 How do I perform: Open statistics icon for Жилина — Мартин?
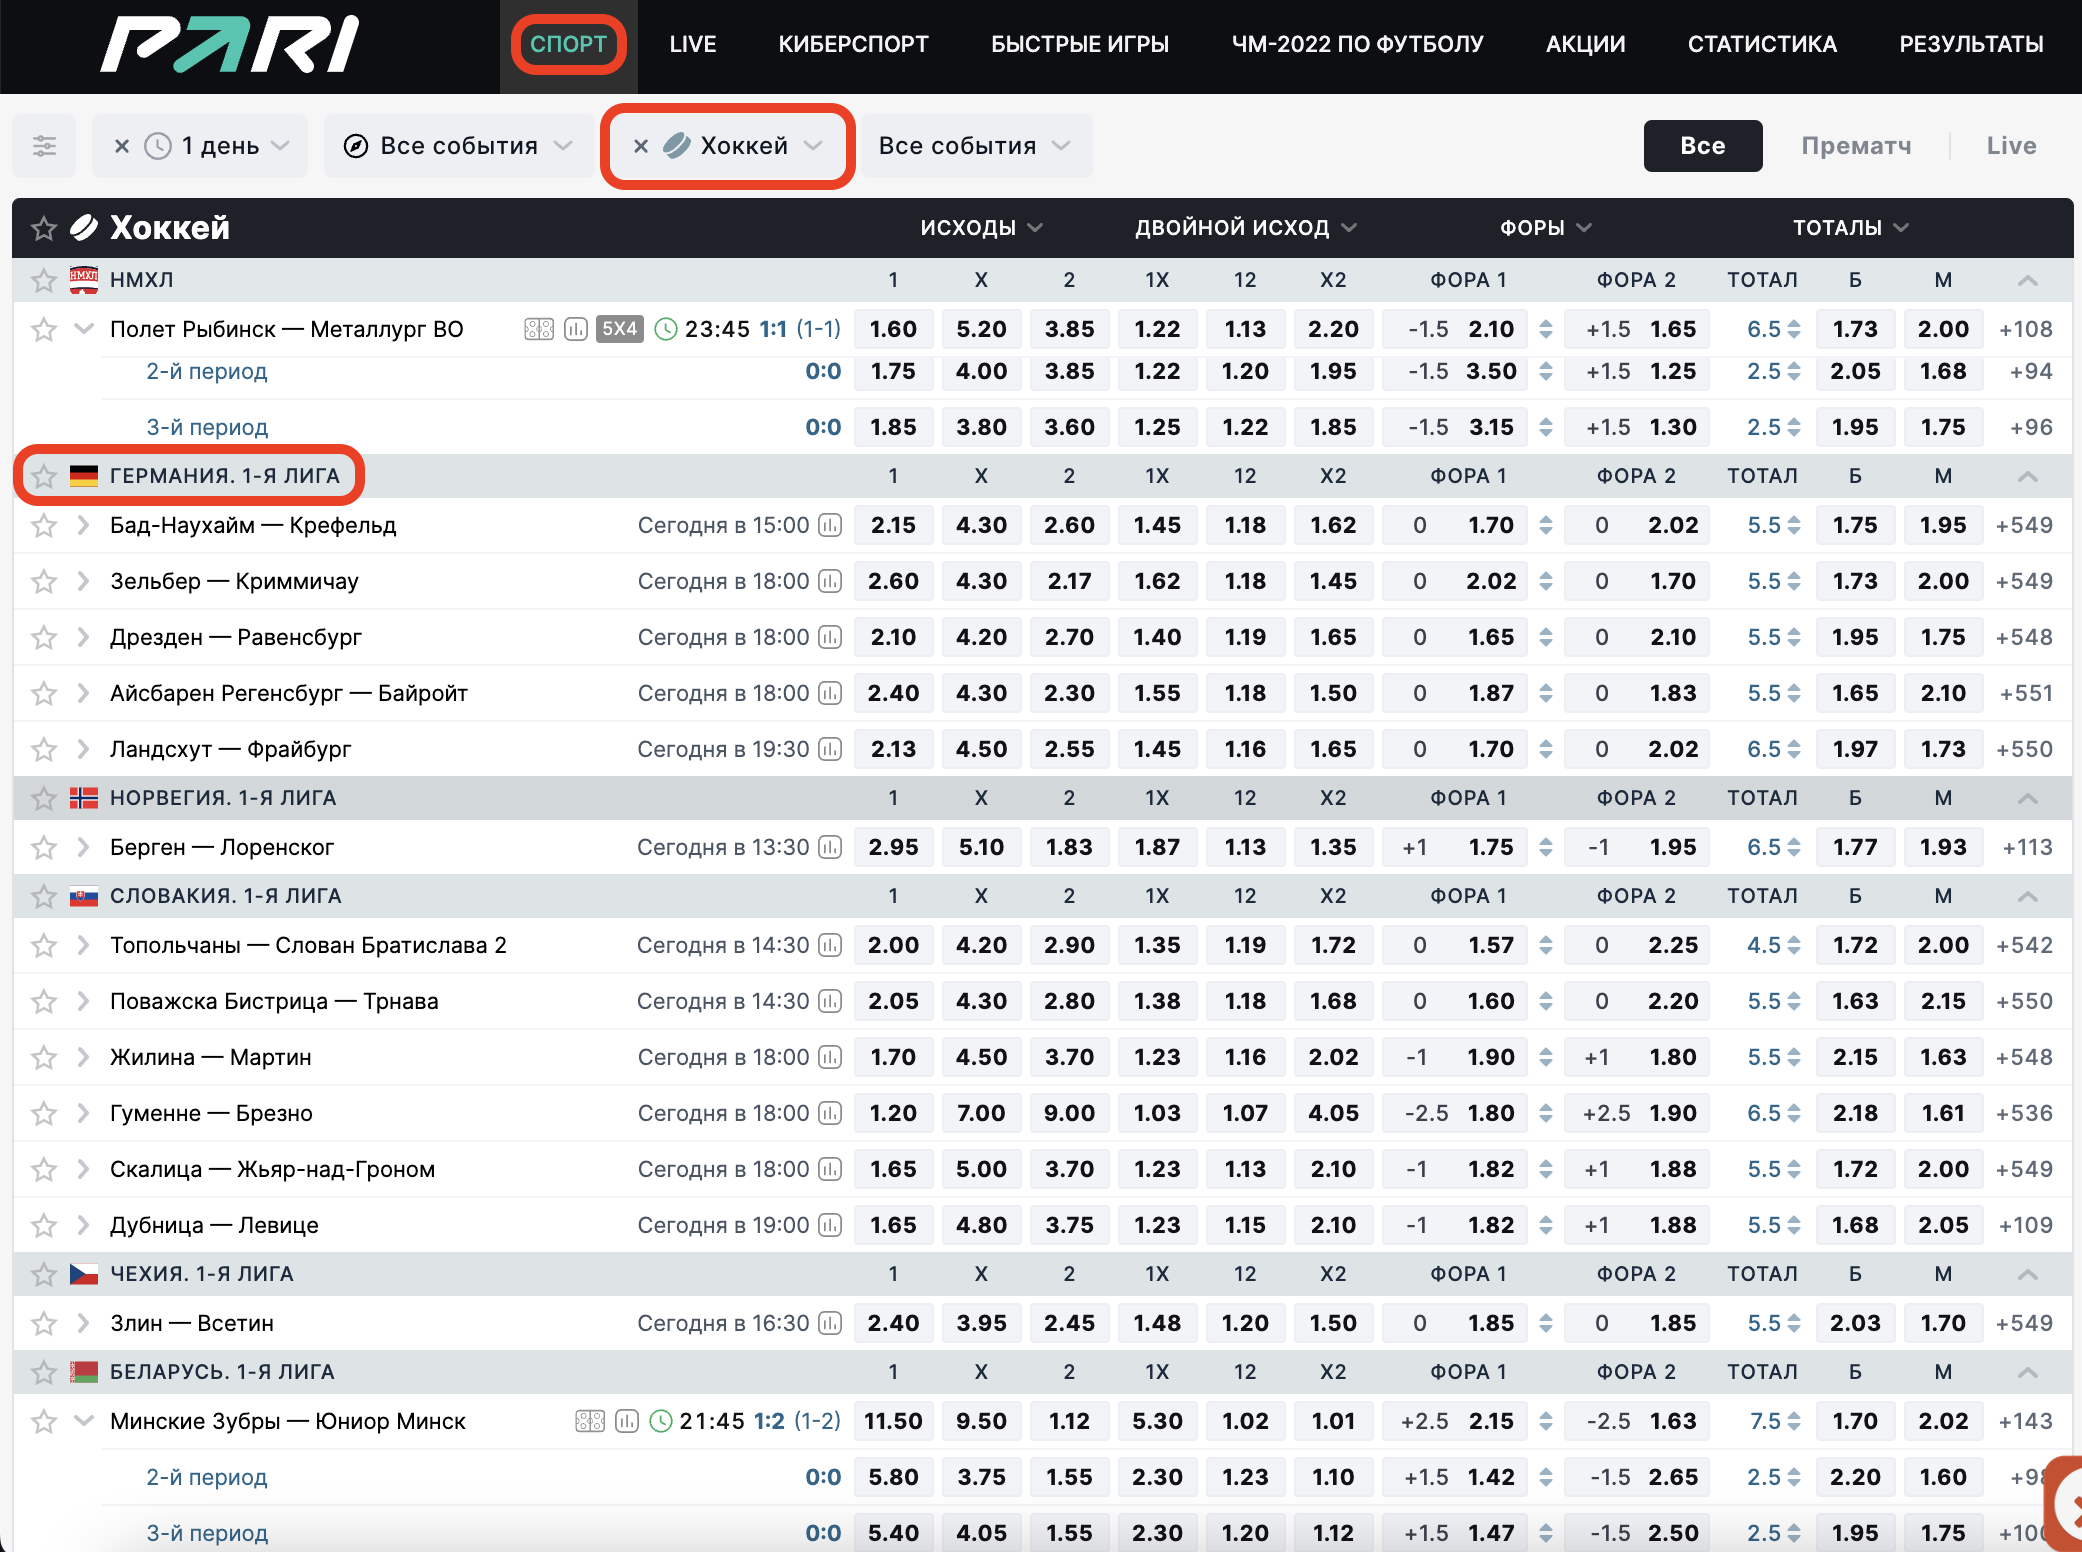click(x=830, y=1057)
